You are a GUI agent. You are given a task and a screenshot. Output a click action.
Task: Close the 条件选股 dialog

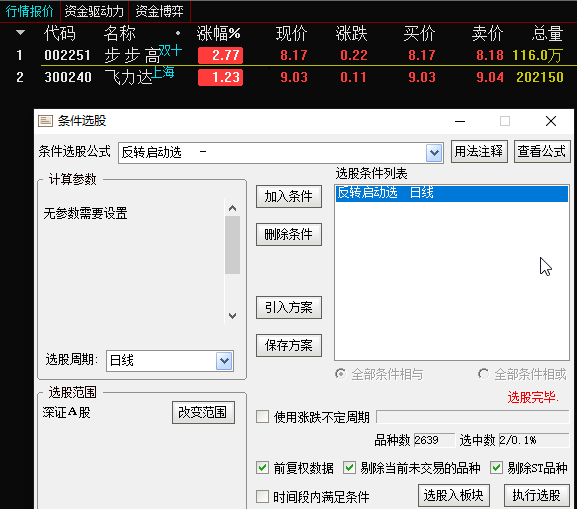pyautogui.click(x=551, y=121)
